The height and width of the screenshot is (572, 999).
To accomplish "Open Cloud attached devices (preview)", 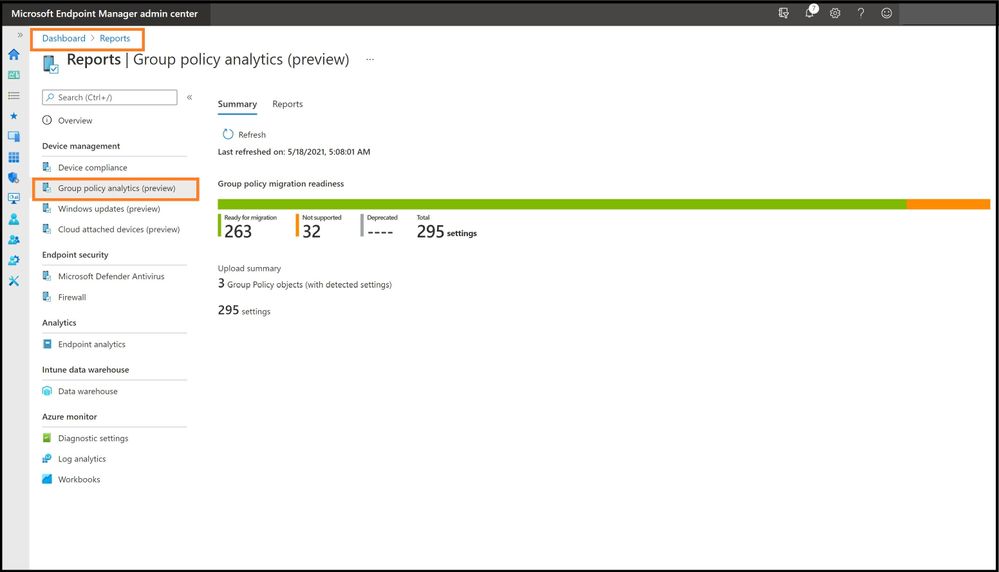I will (119, 229).
